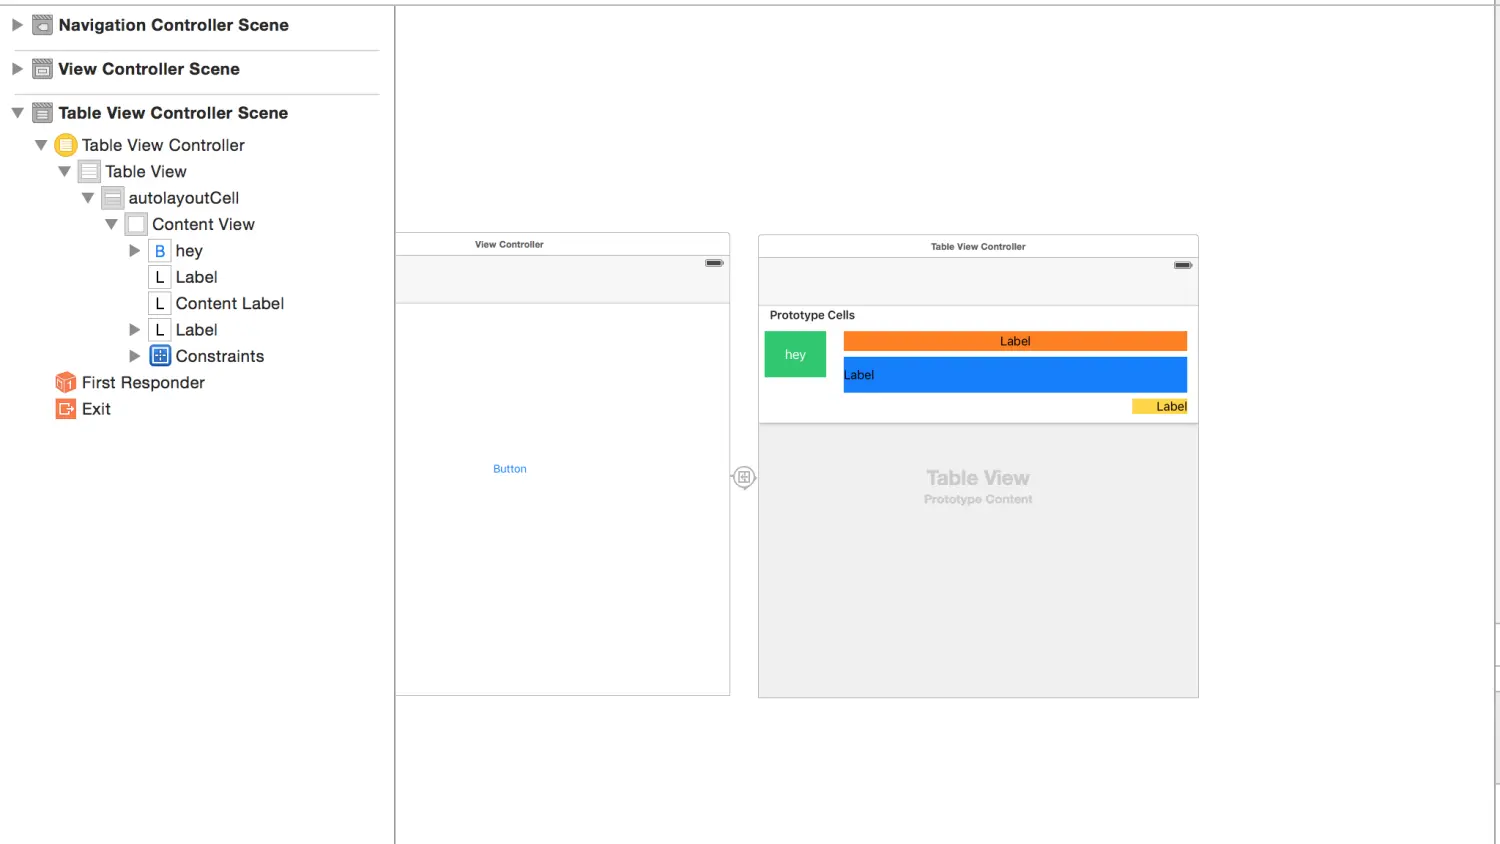The height and width of the screenshot is (844, 1500).
Task: Click the blue Constraints icon
Action: click(159, 356)
